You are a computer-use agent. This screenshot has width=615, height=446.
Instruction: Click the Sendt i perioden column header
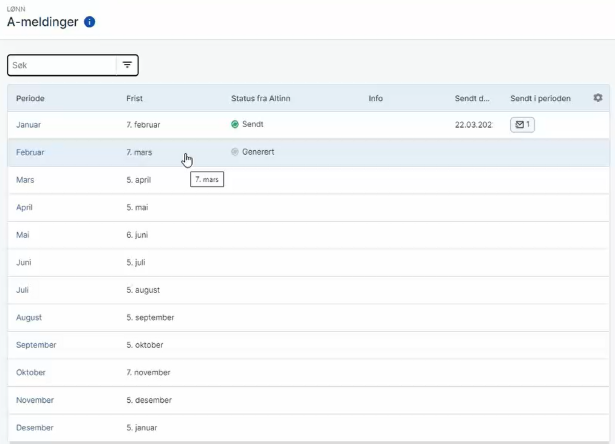[540, 98]
